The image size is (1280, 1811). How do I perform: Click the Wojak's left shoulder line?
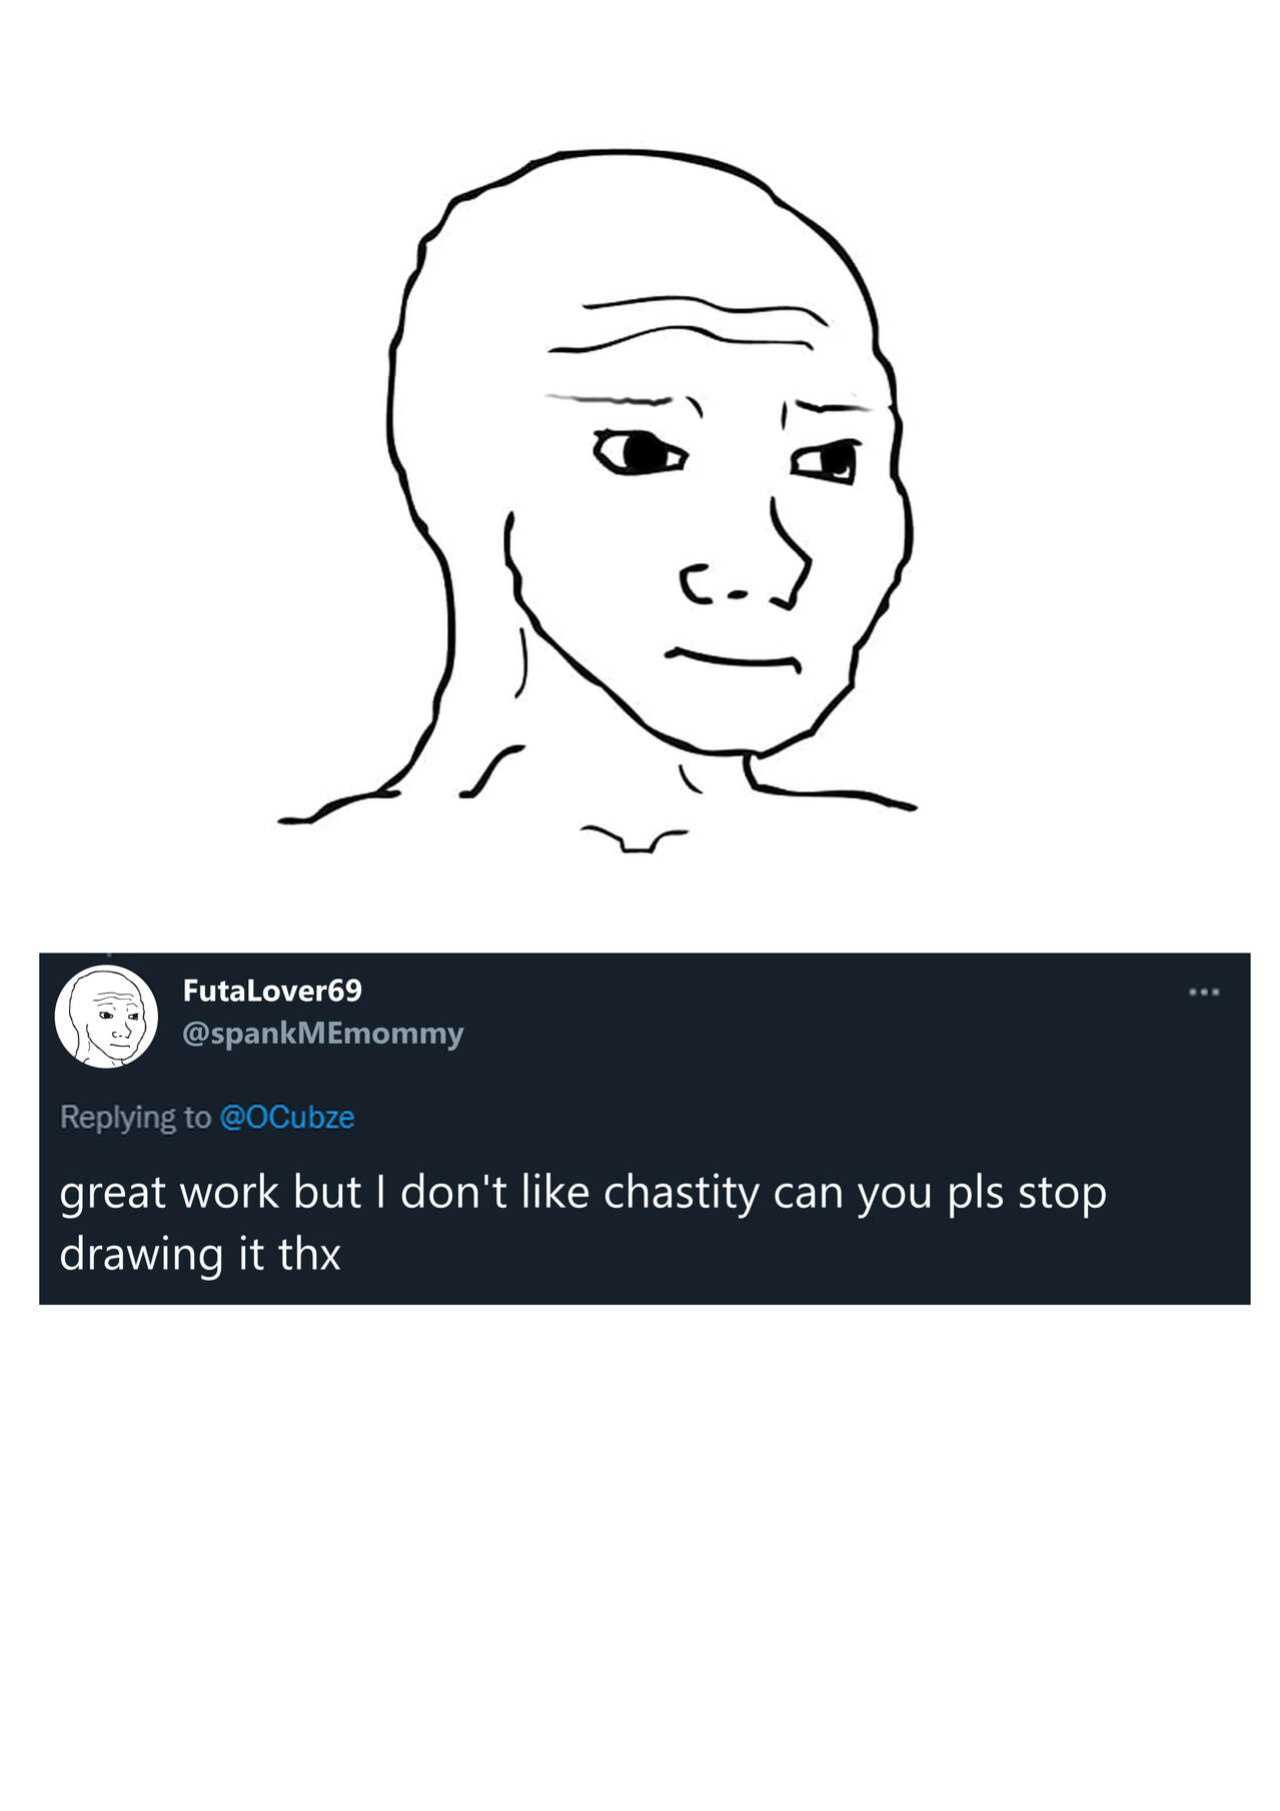pos(340,806)
